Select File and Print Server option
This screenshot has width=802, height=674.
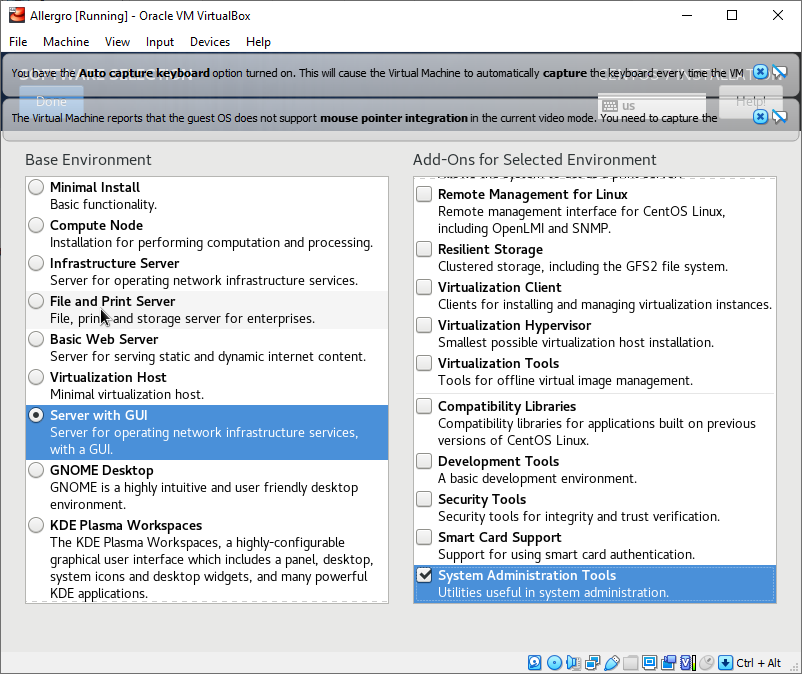[x=36, y=301]
